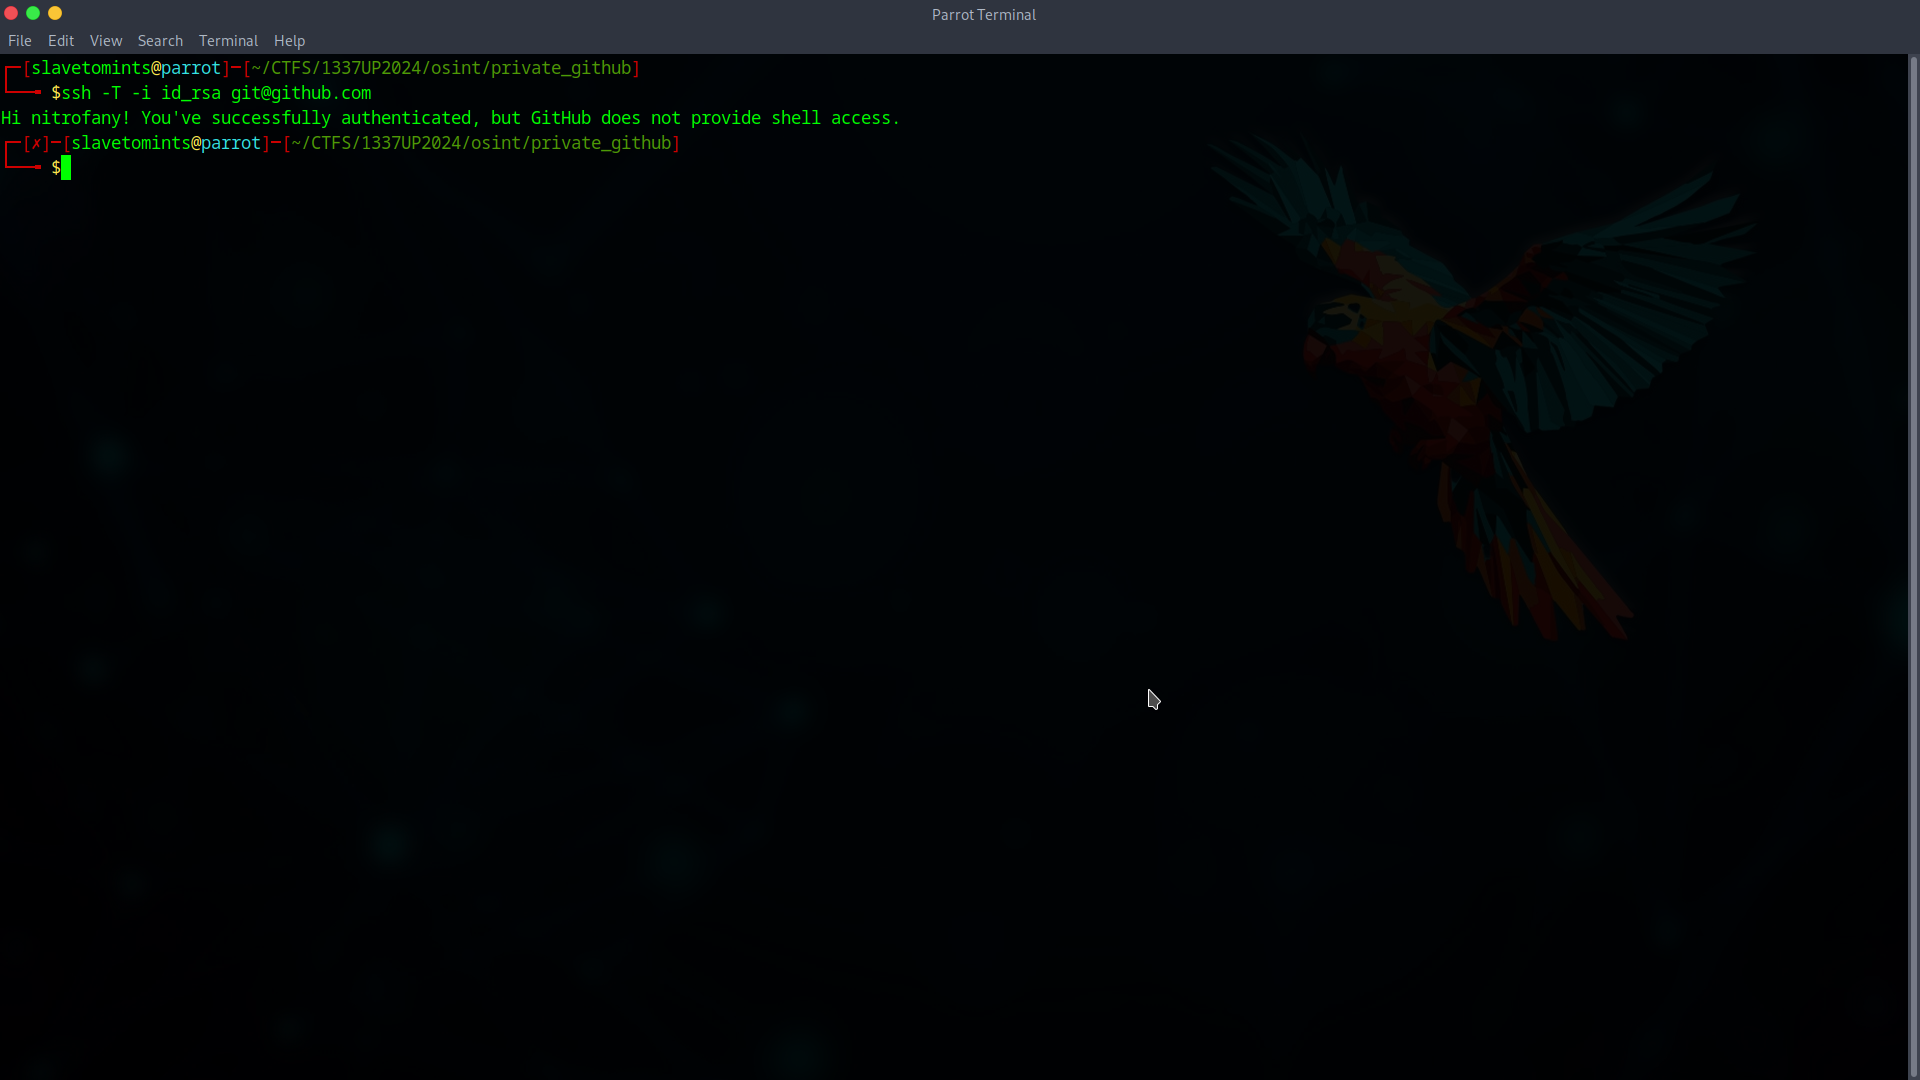
Task: Open the View menu
Action: click(106, 41)
